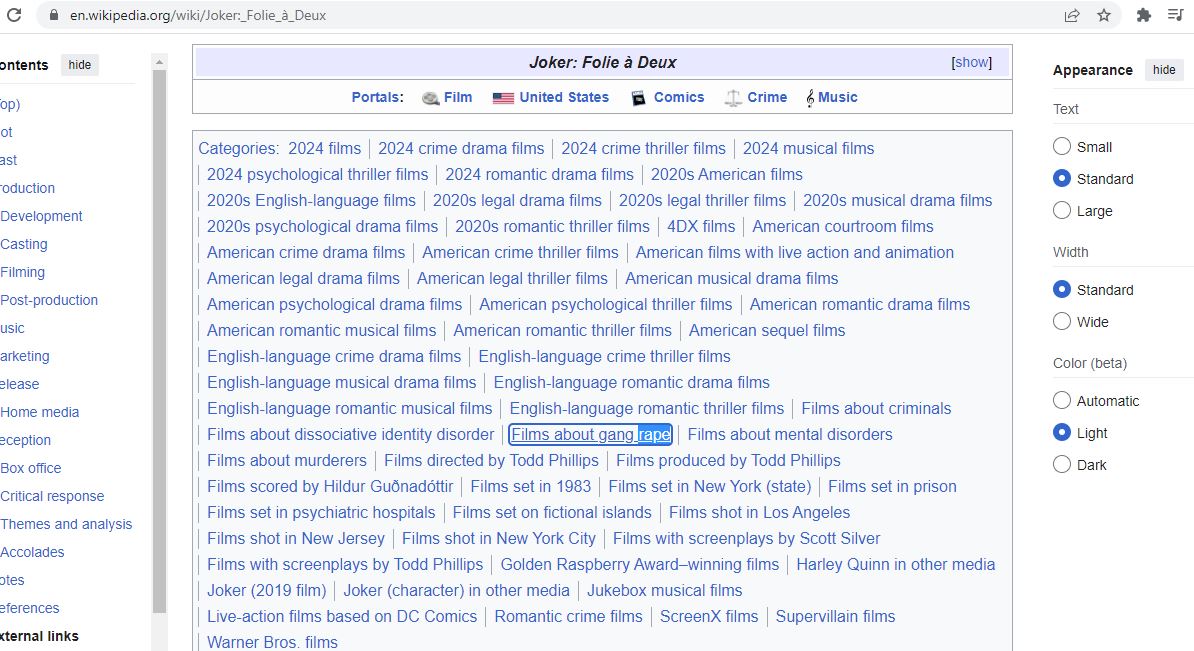Bookmark this page with the star icon
The width and height of the screenshot is (1194, 651).
point(1104,15)
